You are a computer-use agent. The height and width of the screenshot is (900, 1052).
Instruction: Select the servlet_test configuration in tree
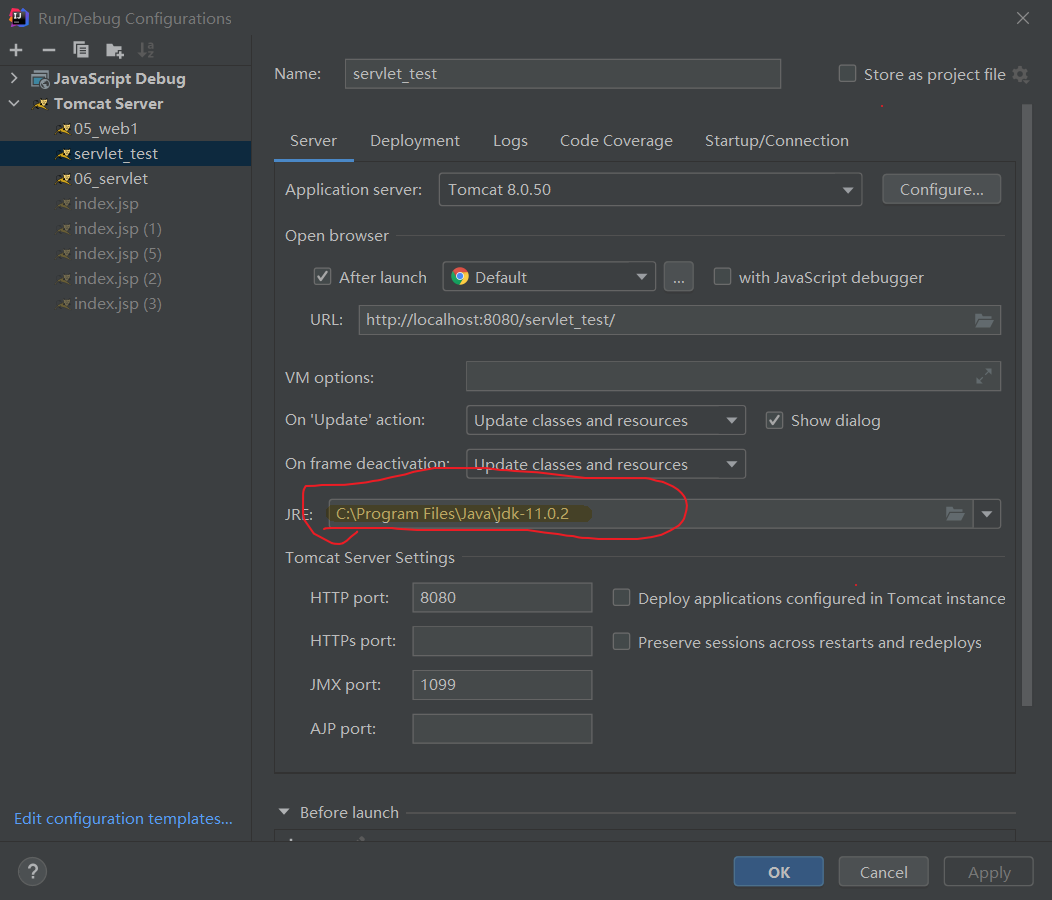pyautogui.click(x=125, y=154)
